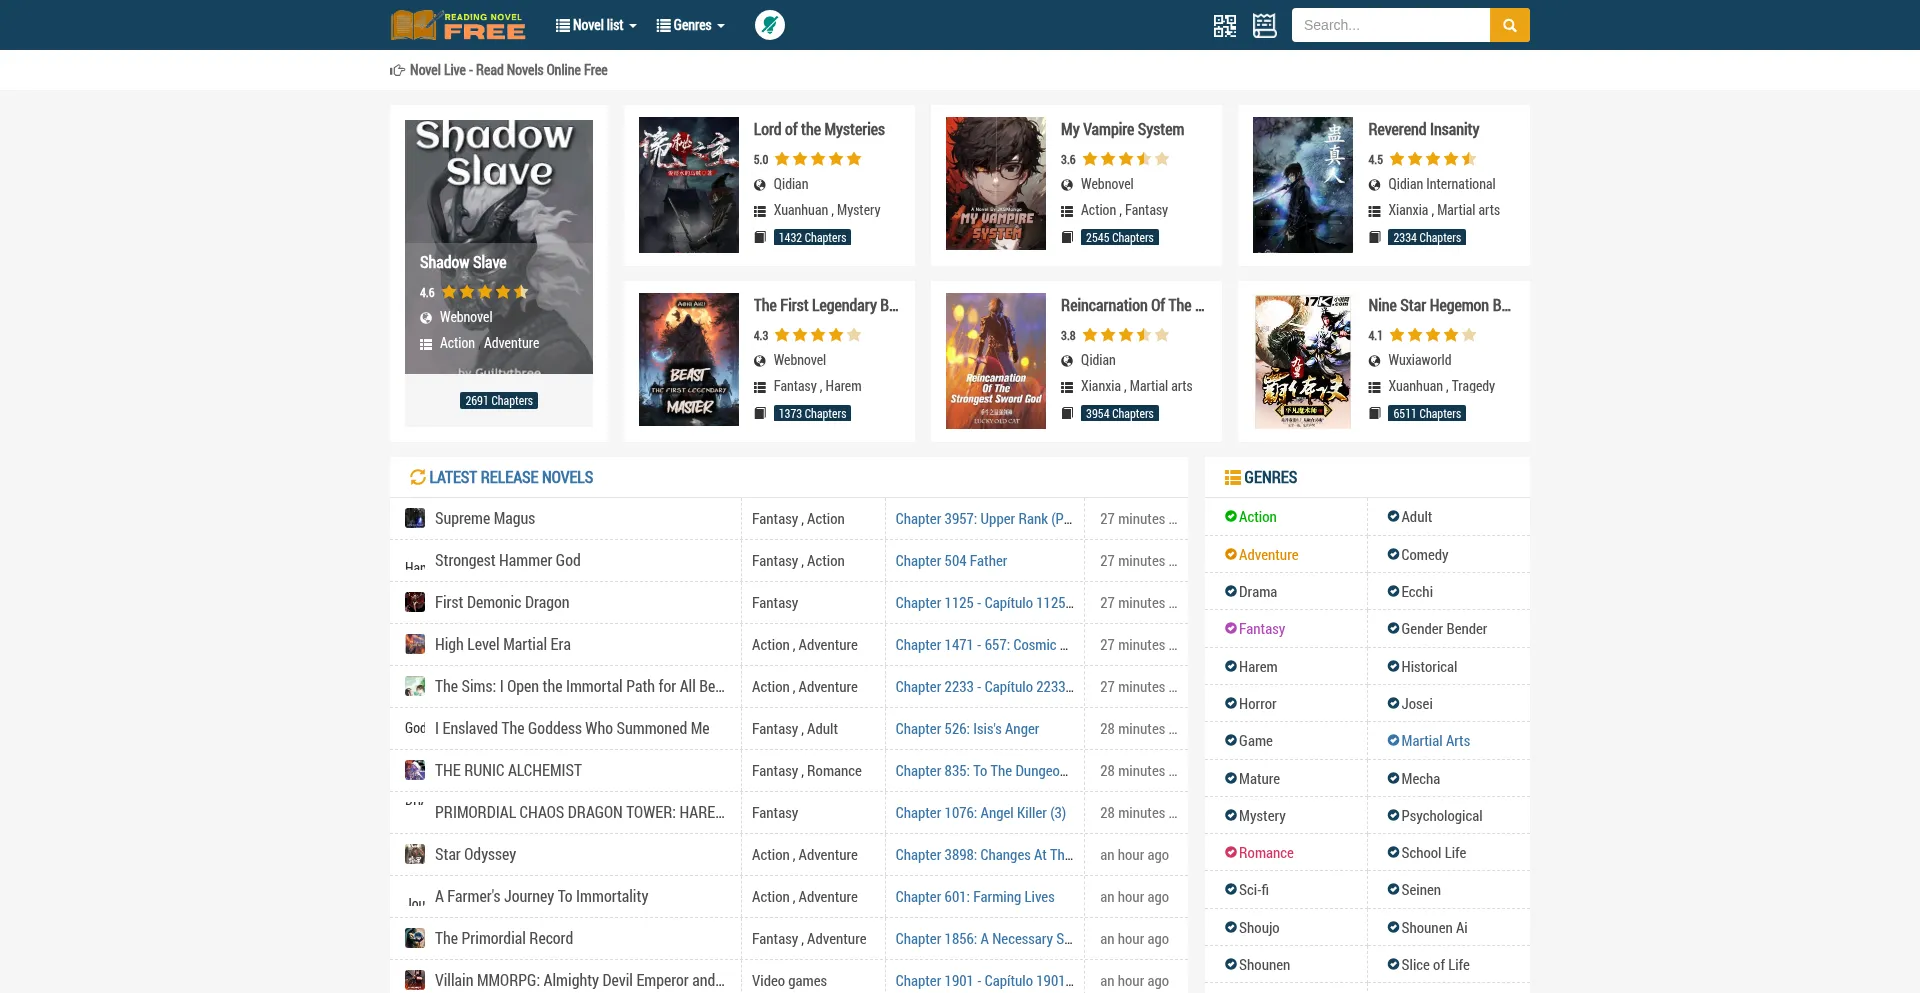Open Lord of the Mysteries cover thumbnail

coord(688,185)
